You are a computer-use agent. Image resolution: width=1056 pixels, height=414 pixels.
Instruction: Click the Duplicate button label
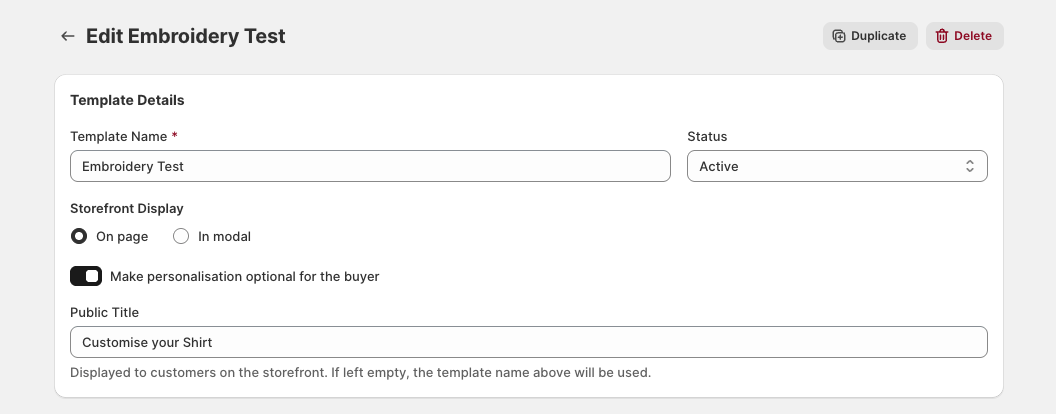point(878,36)
